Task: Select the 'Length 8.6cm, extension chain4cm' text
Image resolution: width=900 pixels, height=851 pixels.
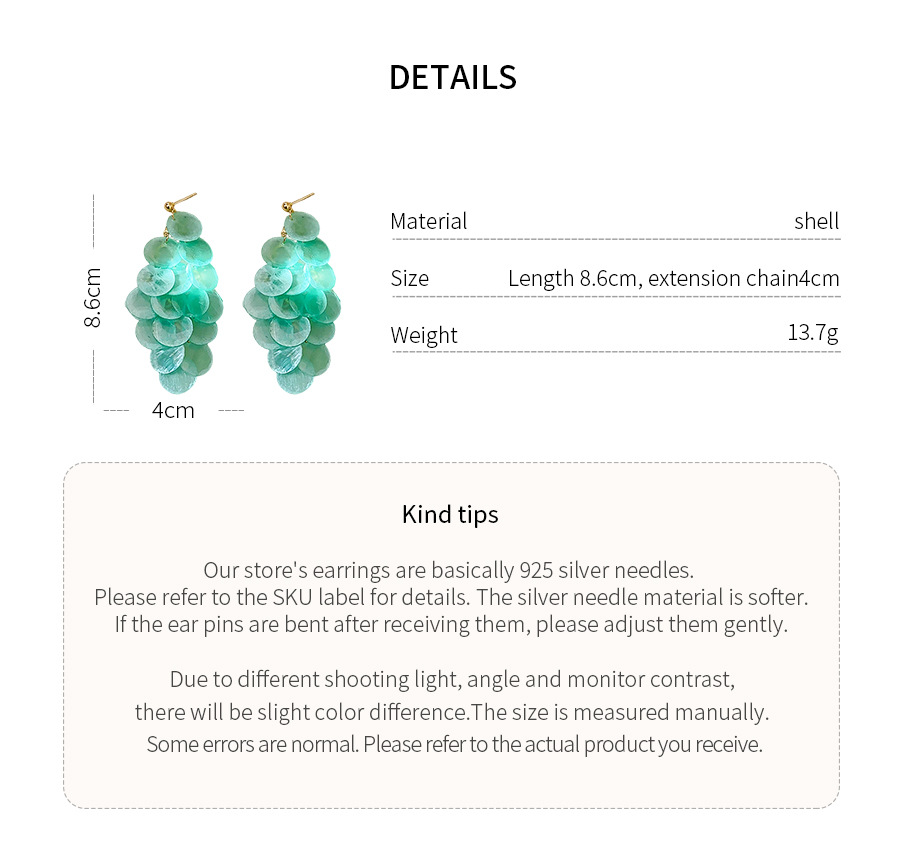Action: point(673,278)
